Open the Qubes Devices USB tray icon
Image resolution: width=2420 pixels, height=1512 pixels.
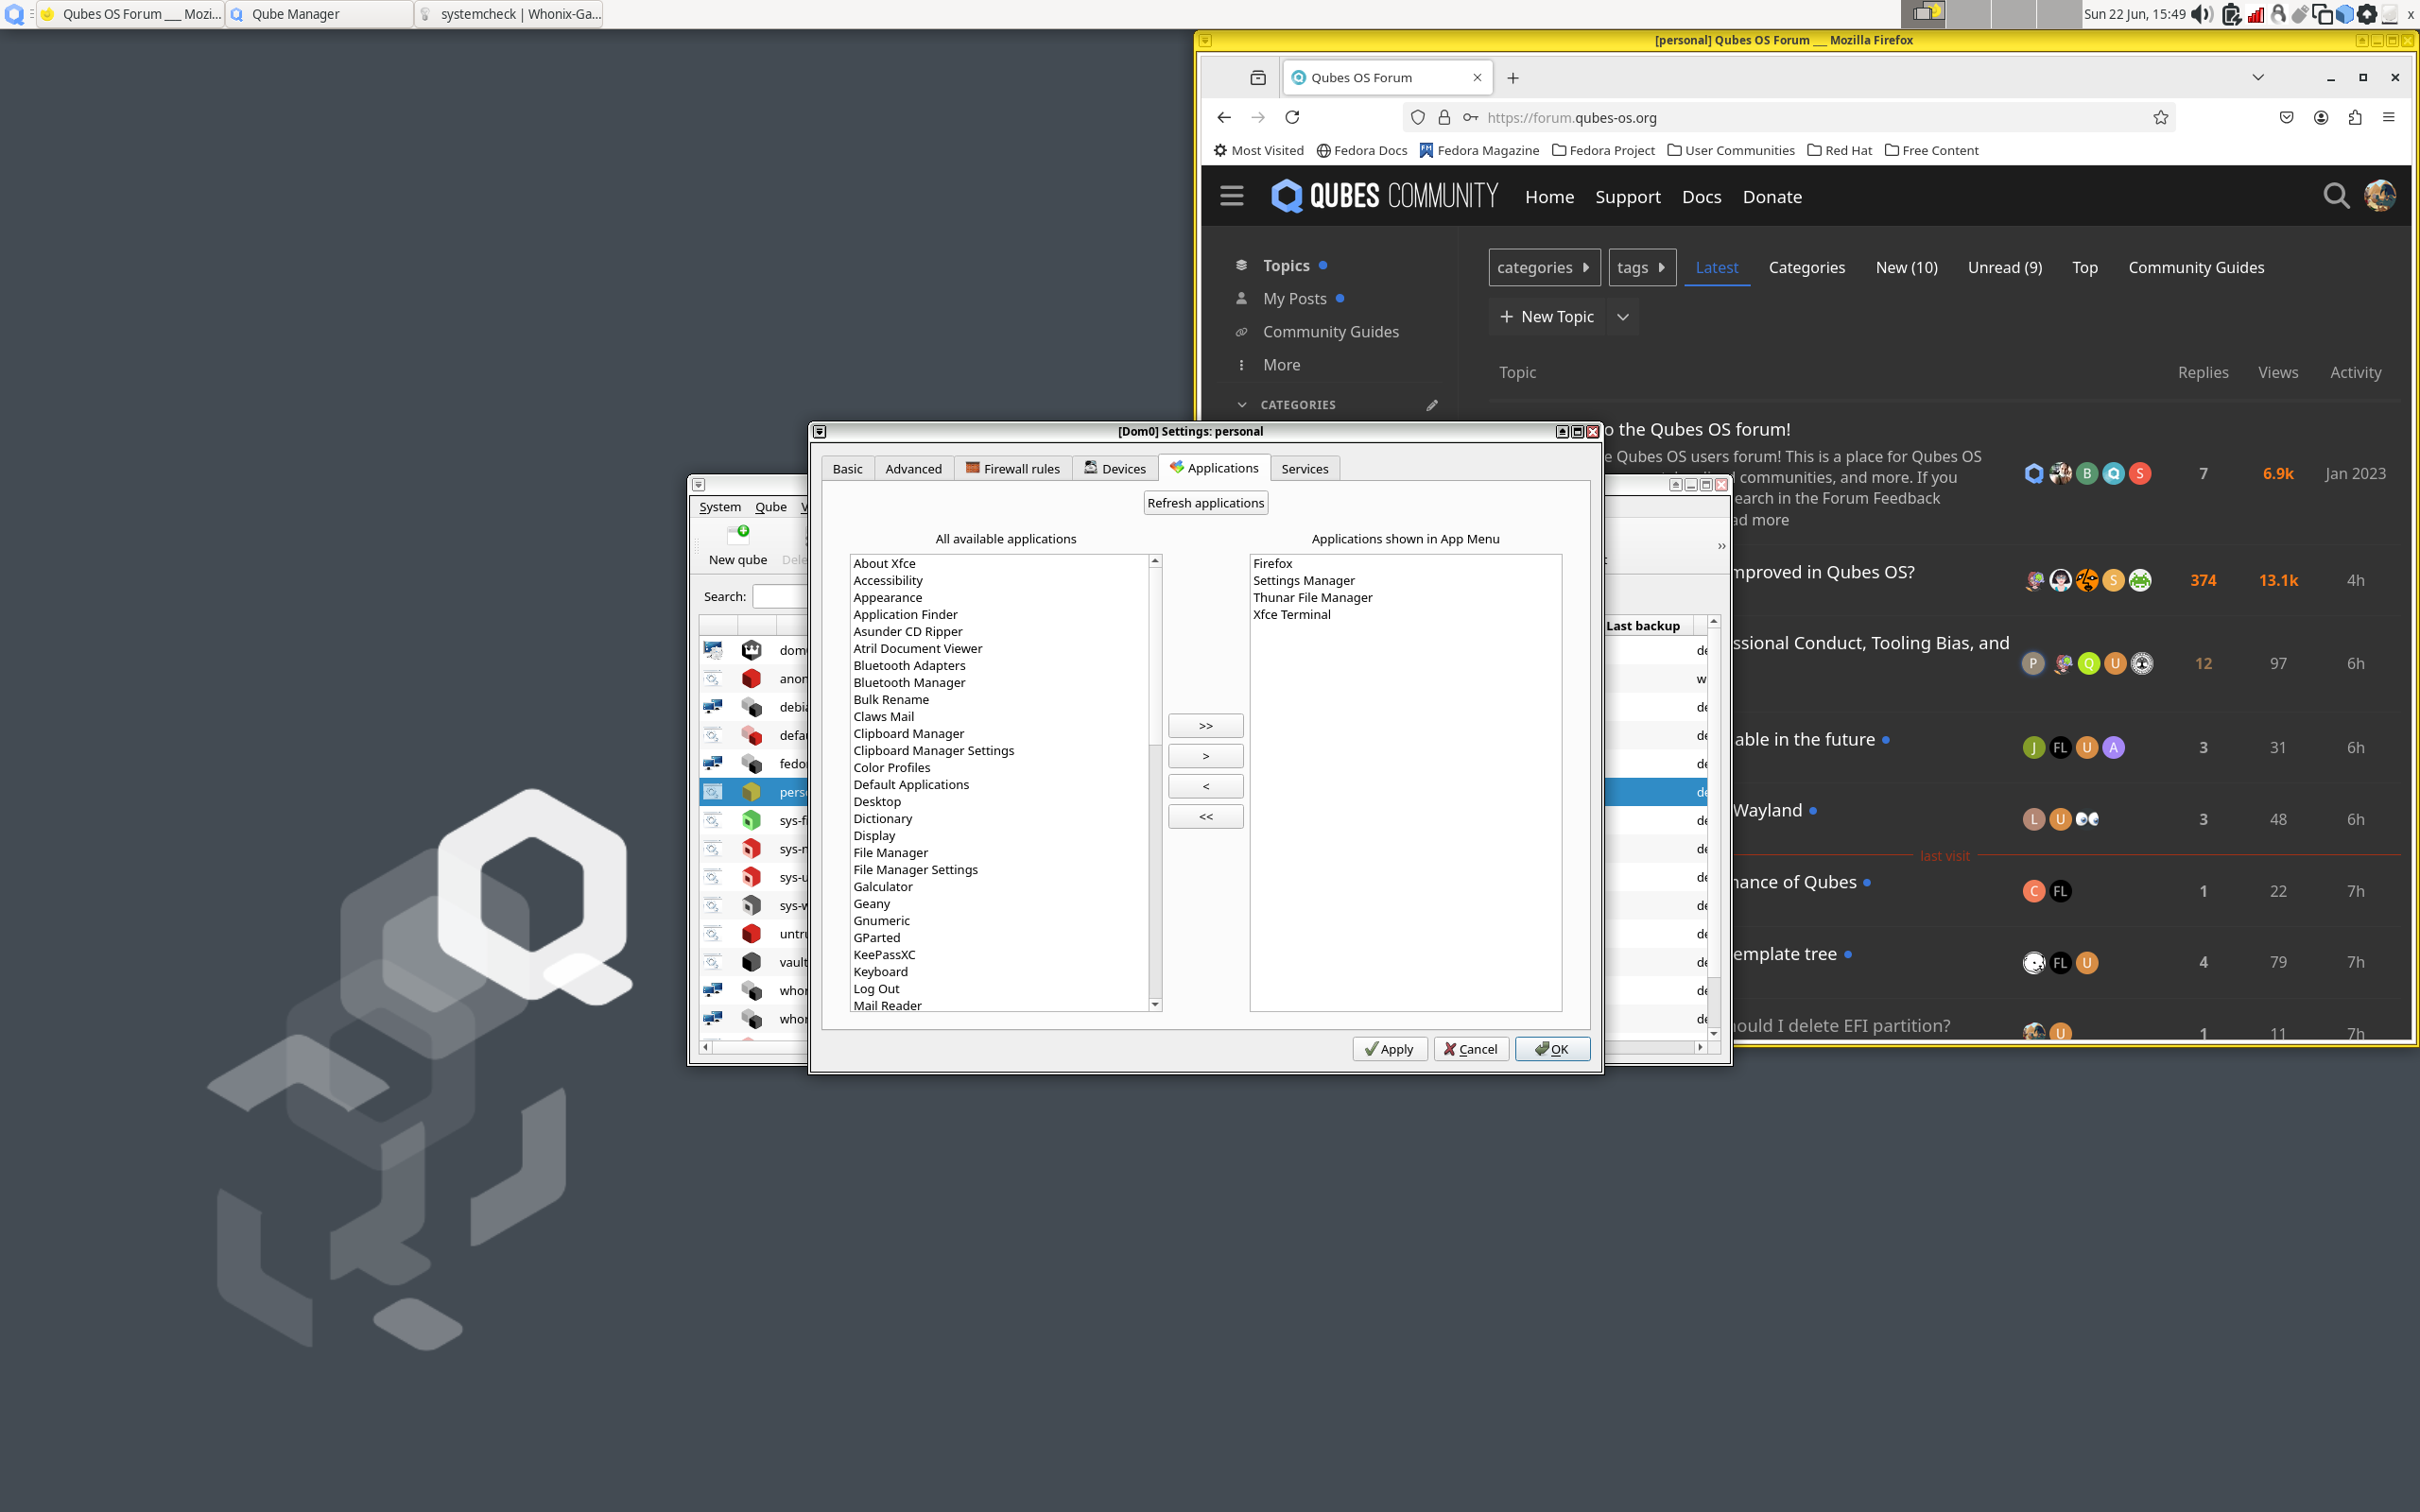coord(2300,14)
